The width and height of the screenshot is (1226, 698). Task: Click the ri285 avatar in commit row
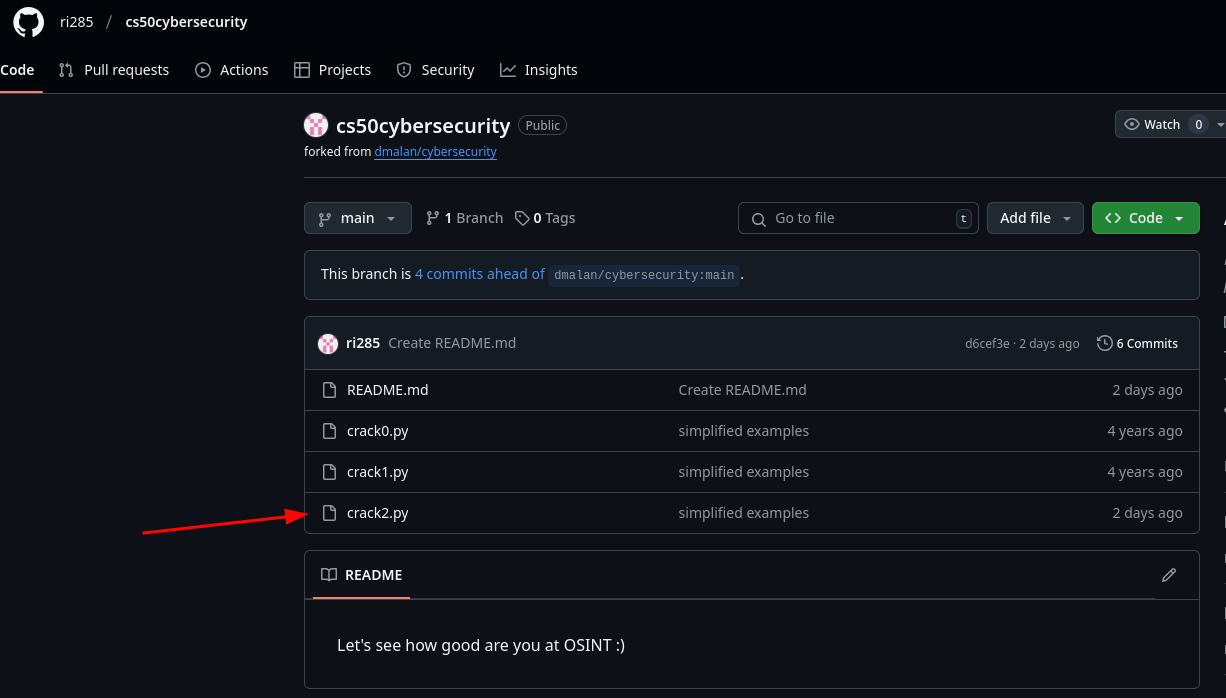[x=328, y=344]
